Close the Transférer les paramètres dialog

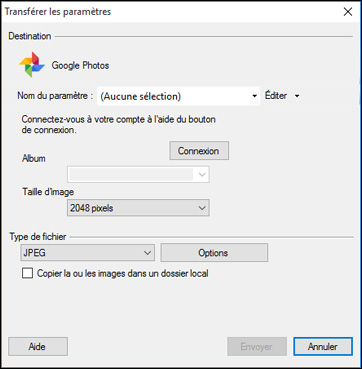(x=348, y=12)
